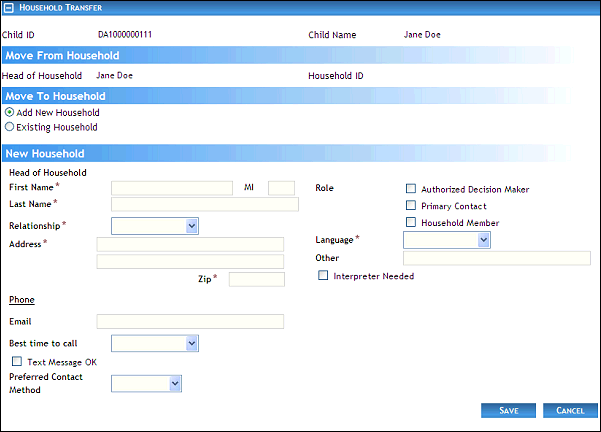Select the first Address line field

click(x=190, y=244)
